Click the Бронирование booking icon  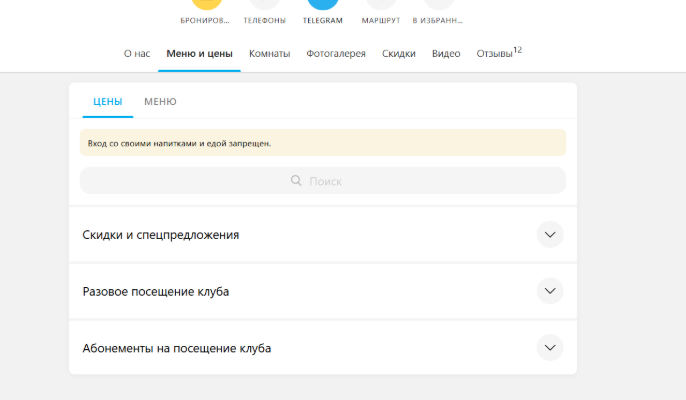click(206, 4)
